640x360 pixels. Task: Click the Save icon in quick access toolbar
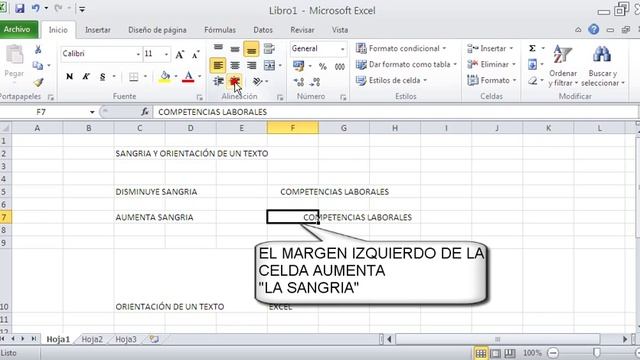tap(20, 9)
